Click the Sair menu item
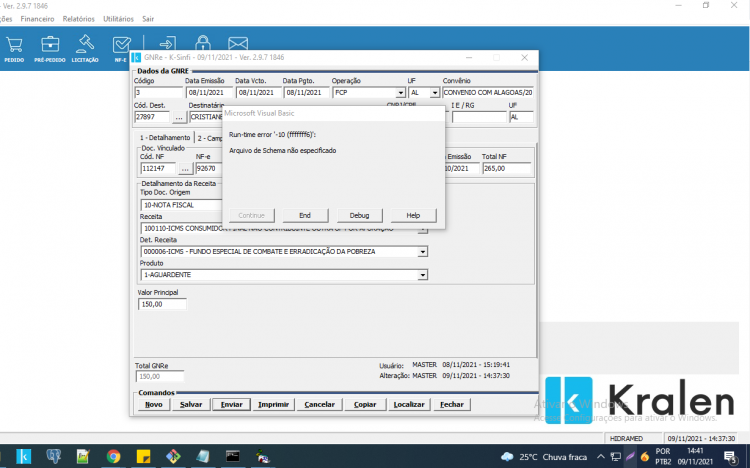The height and width of the screenshot is (468, 750). pos(148,19)
